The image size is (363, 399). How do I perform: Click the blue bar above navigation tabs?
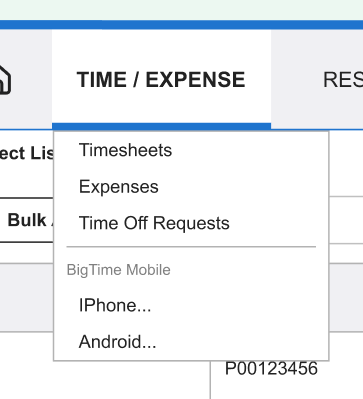pos(181,25)
